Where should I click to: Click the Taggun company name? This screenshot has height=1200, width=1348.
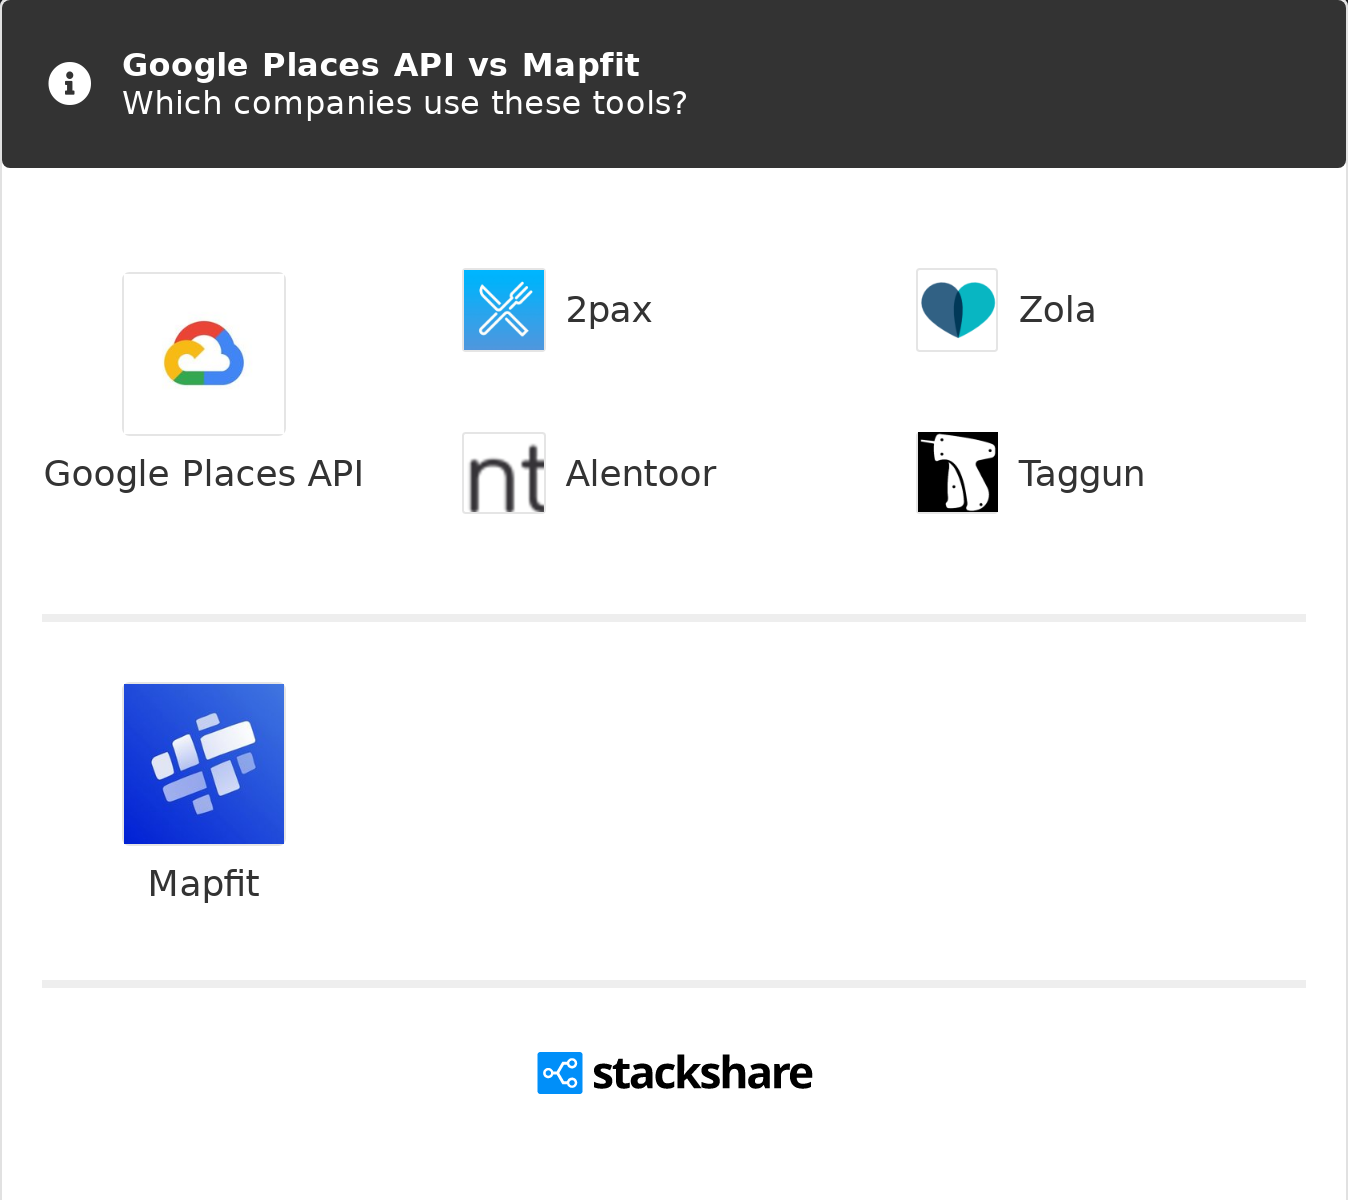pos(1080,474)
